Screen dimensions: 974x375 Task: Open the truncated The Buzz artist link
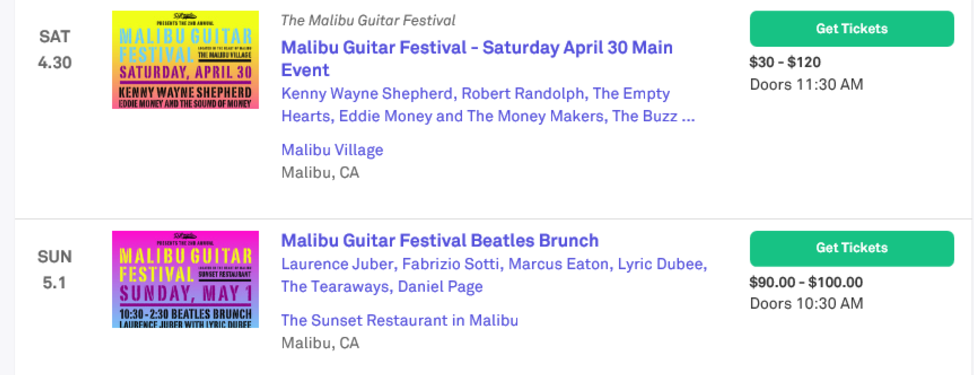click(653, 116)
